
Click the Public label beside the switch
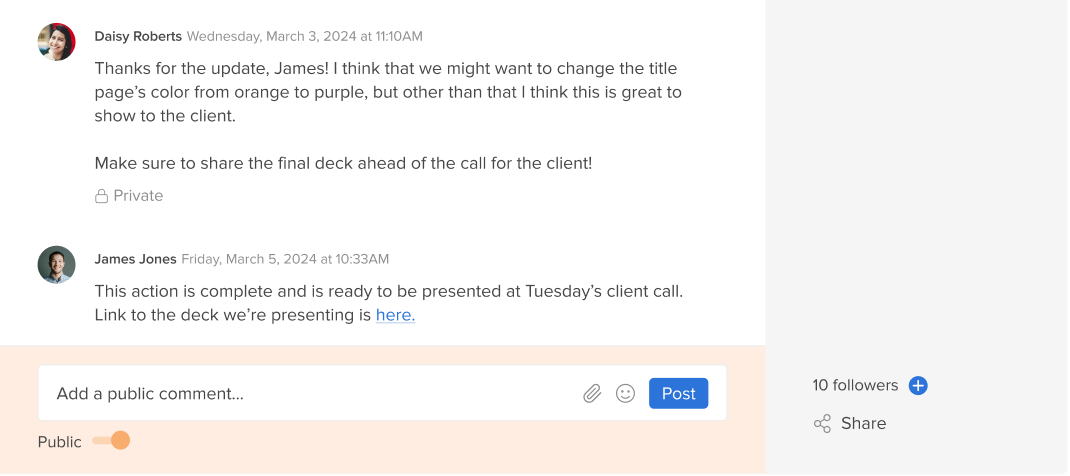pos(59,442)
